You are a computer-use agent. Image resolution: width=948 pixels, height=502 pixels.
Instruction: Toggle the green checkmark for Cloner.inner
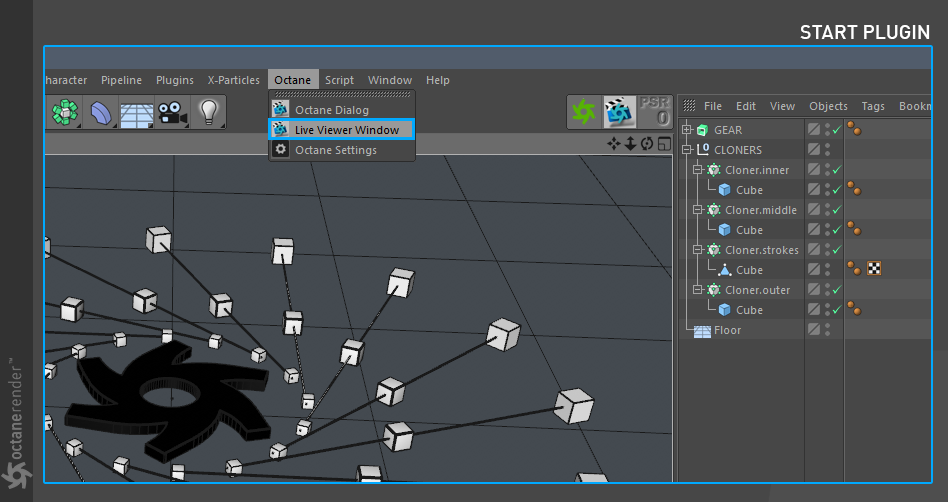[x=837, y=170]
